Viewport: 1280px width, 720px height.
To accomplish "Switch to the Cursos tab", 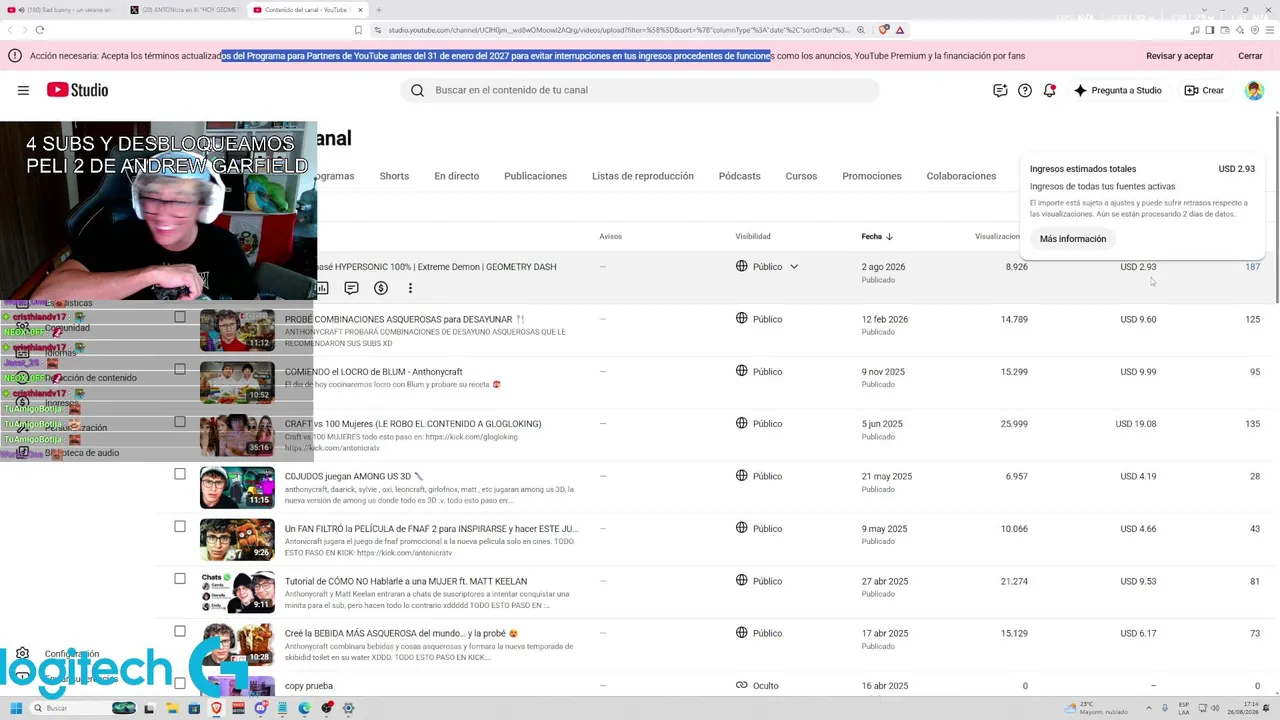I will 801,176.
